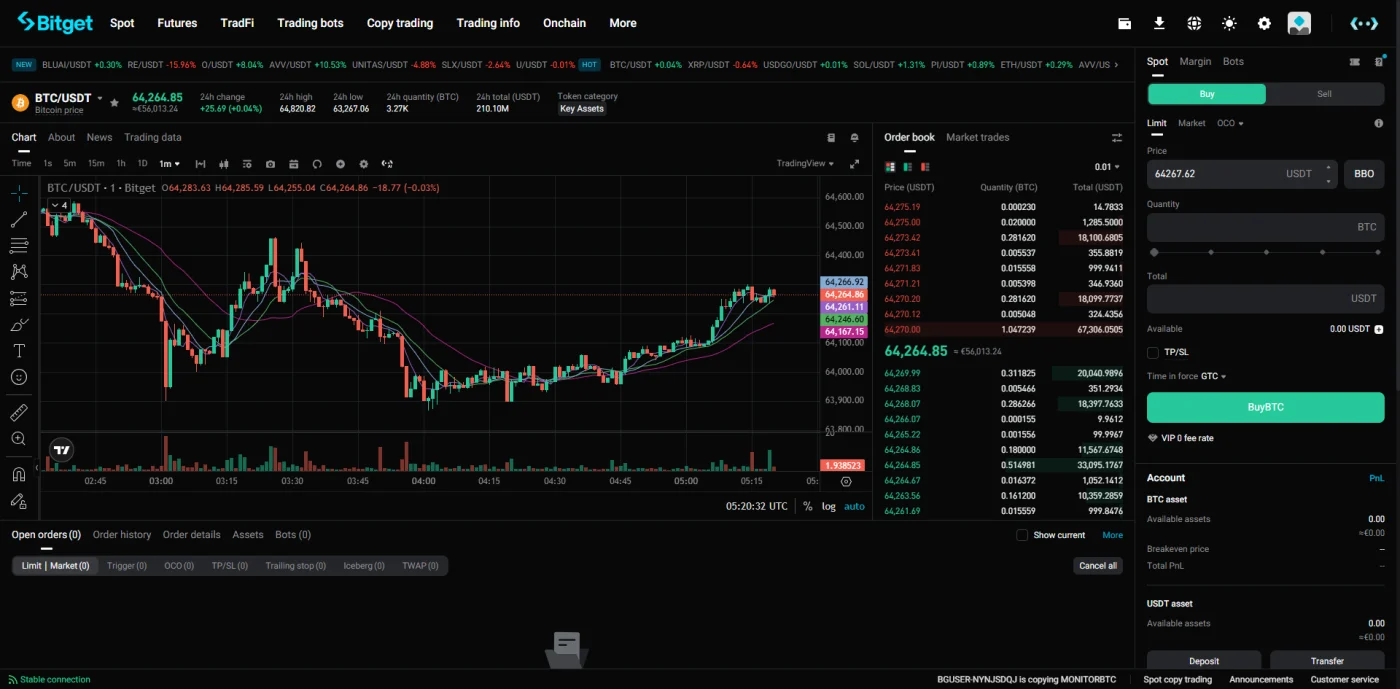Open the Fibonacci retracement tools

[19, 246]
